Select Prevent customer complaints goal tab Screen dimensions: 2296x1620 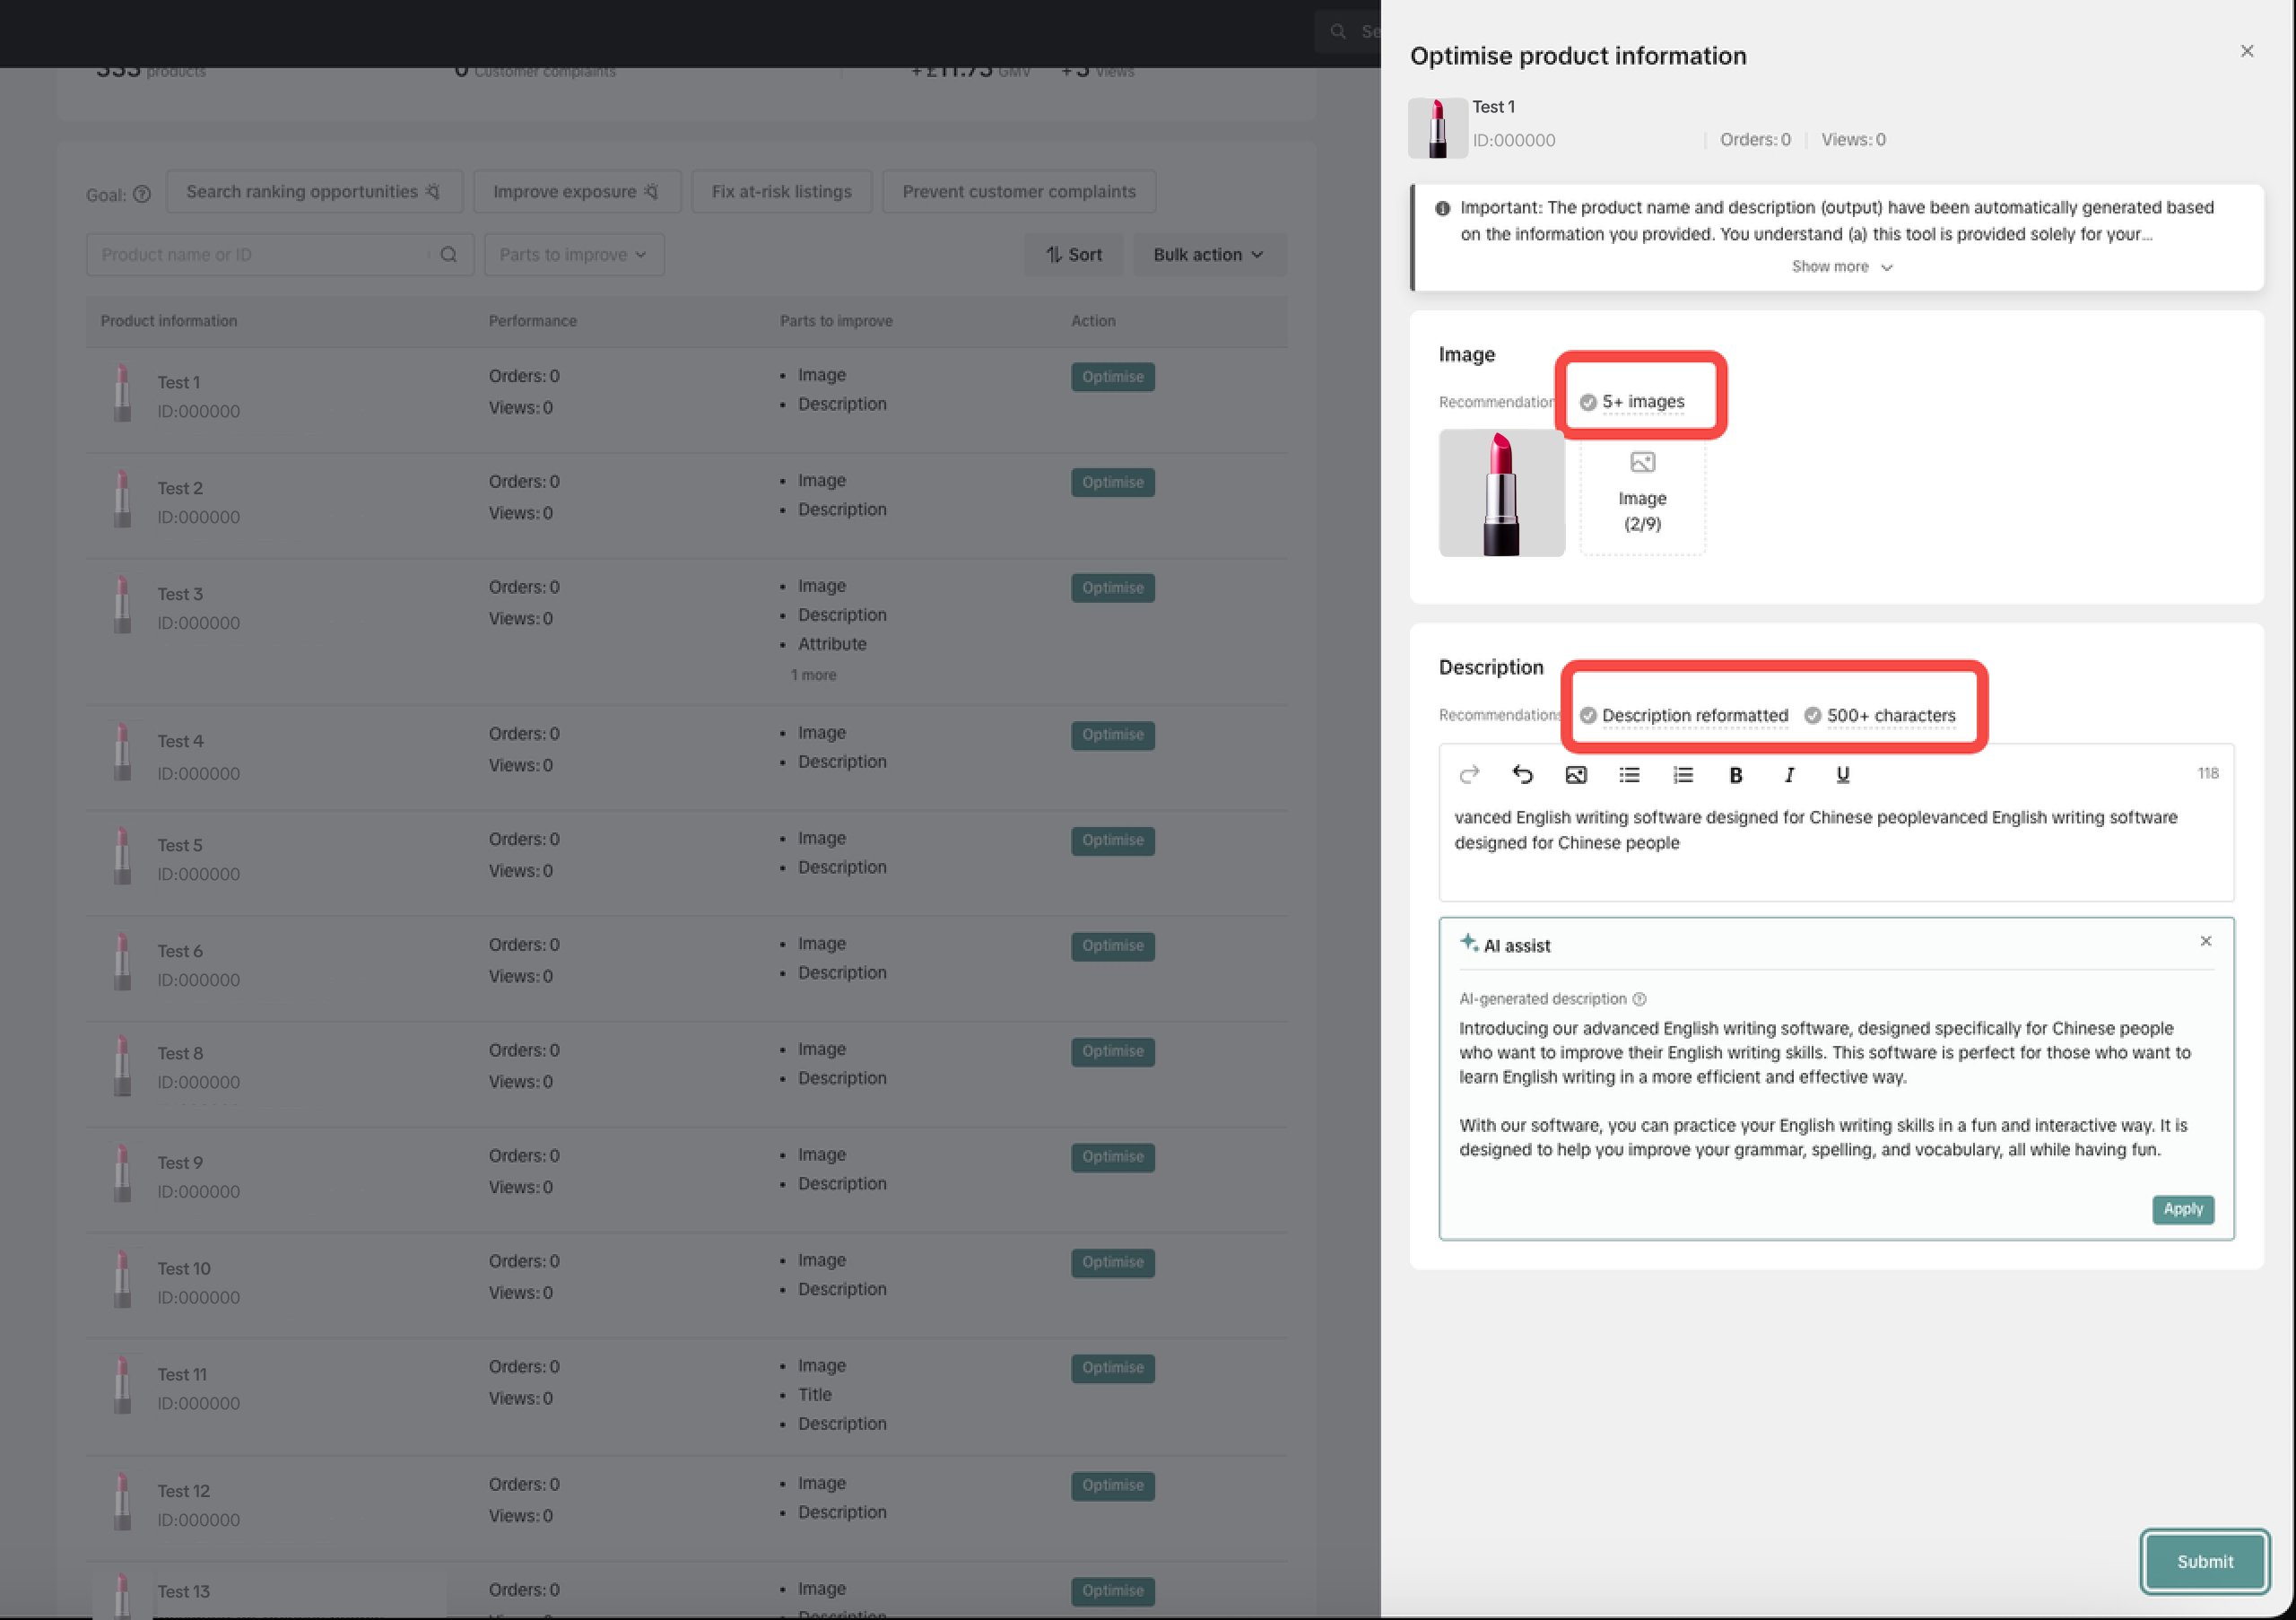coord(1018,192)
